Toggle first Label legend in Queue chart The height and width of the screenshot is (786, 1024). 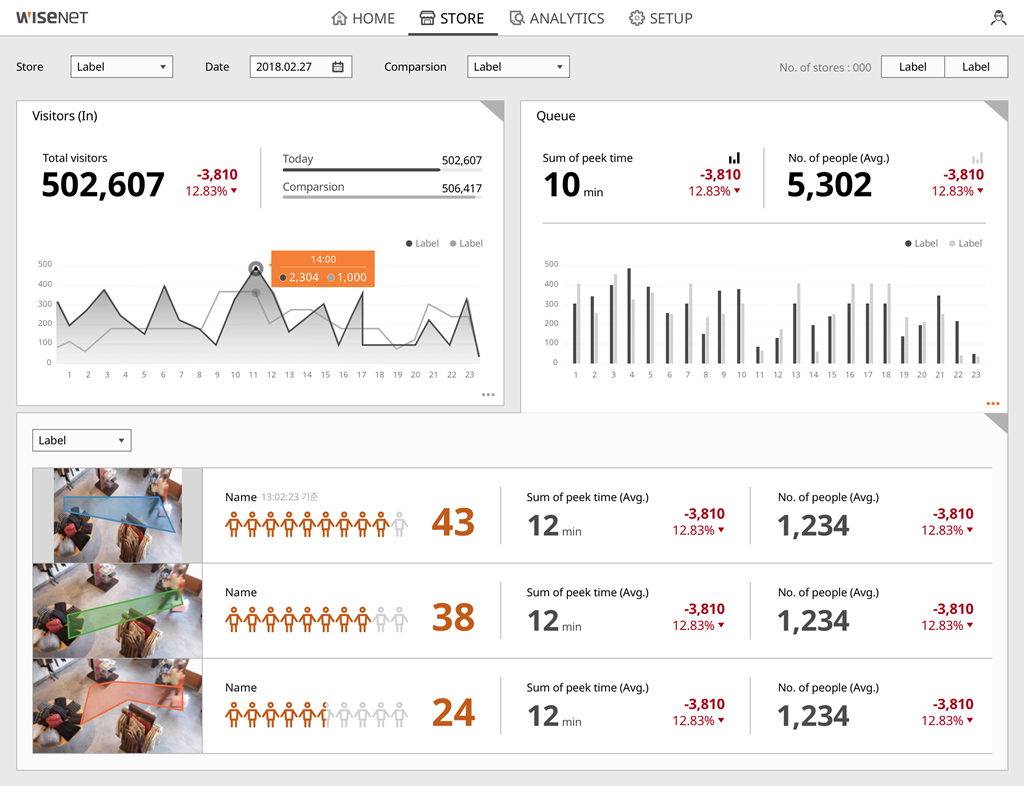click(x=921, y=244)
